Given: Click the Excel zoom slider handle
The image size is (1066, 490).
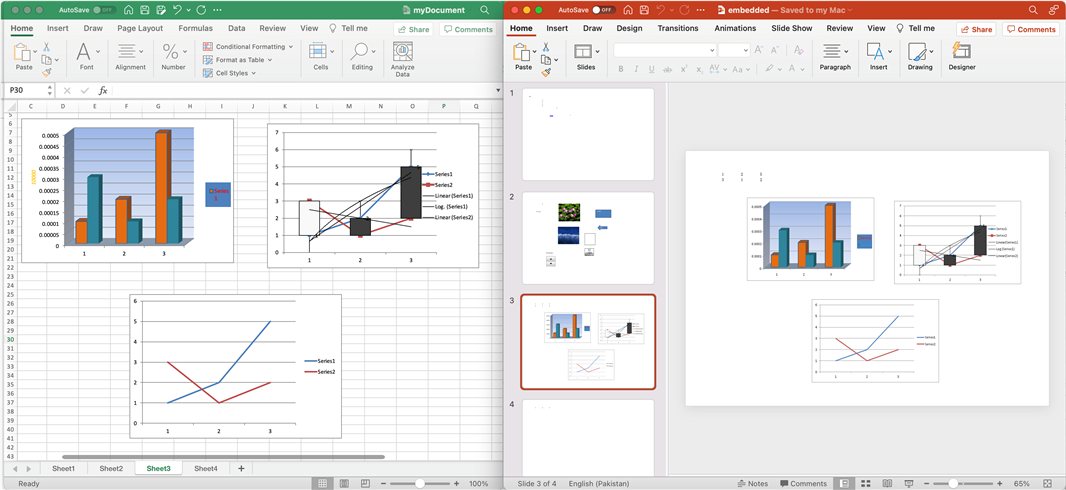Looking at the screenshot, I should (x=419, y=484).
